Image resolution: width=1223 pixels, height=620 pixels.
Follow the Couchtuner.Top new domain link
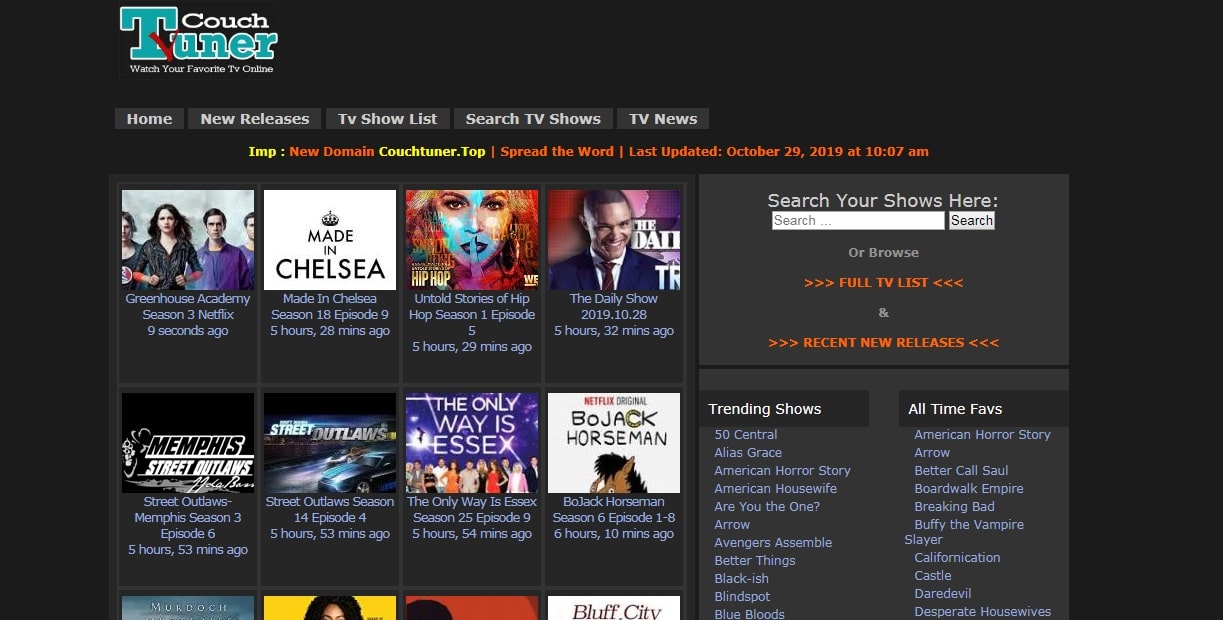point(432,152)
